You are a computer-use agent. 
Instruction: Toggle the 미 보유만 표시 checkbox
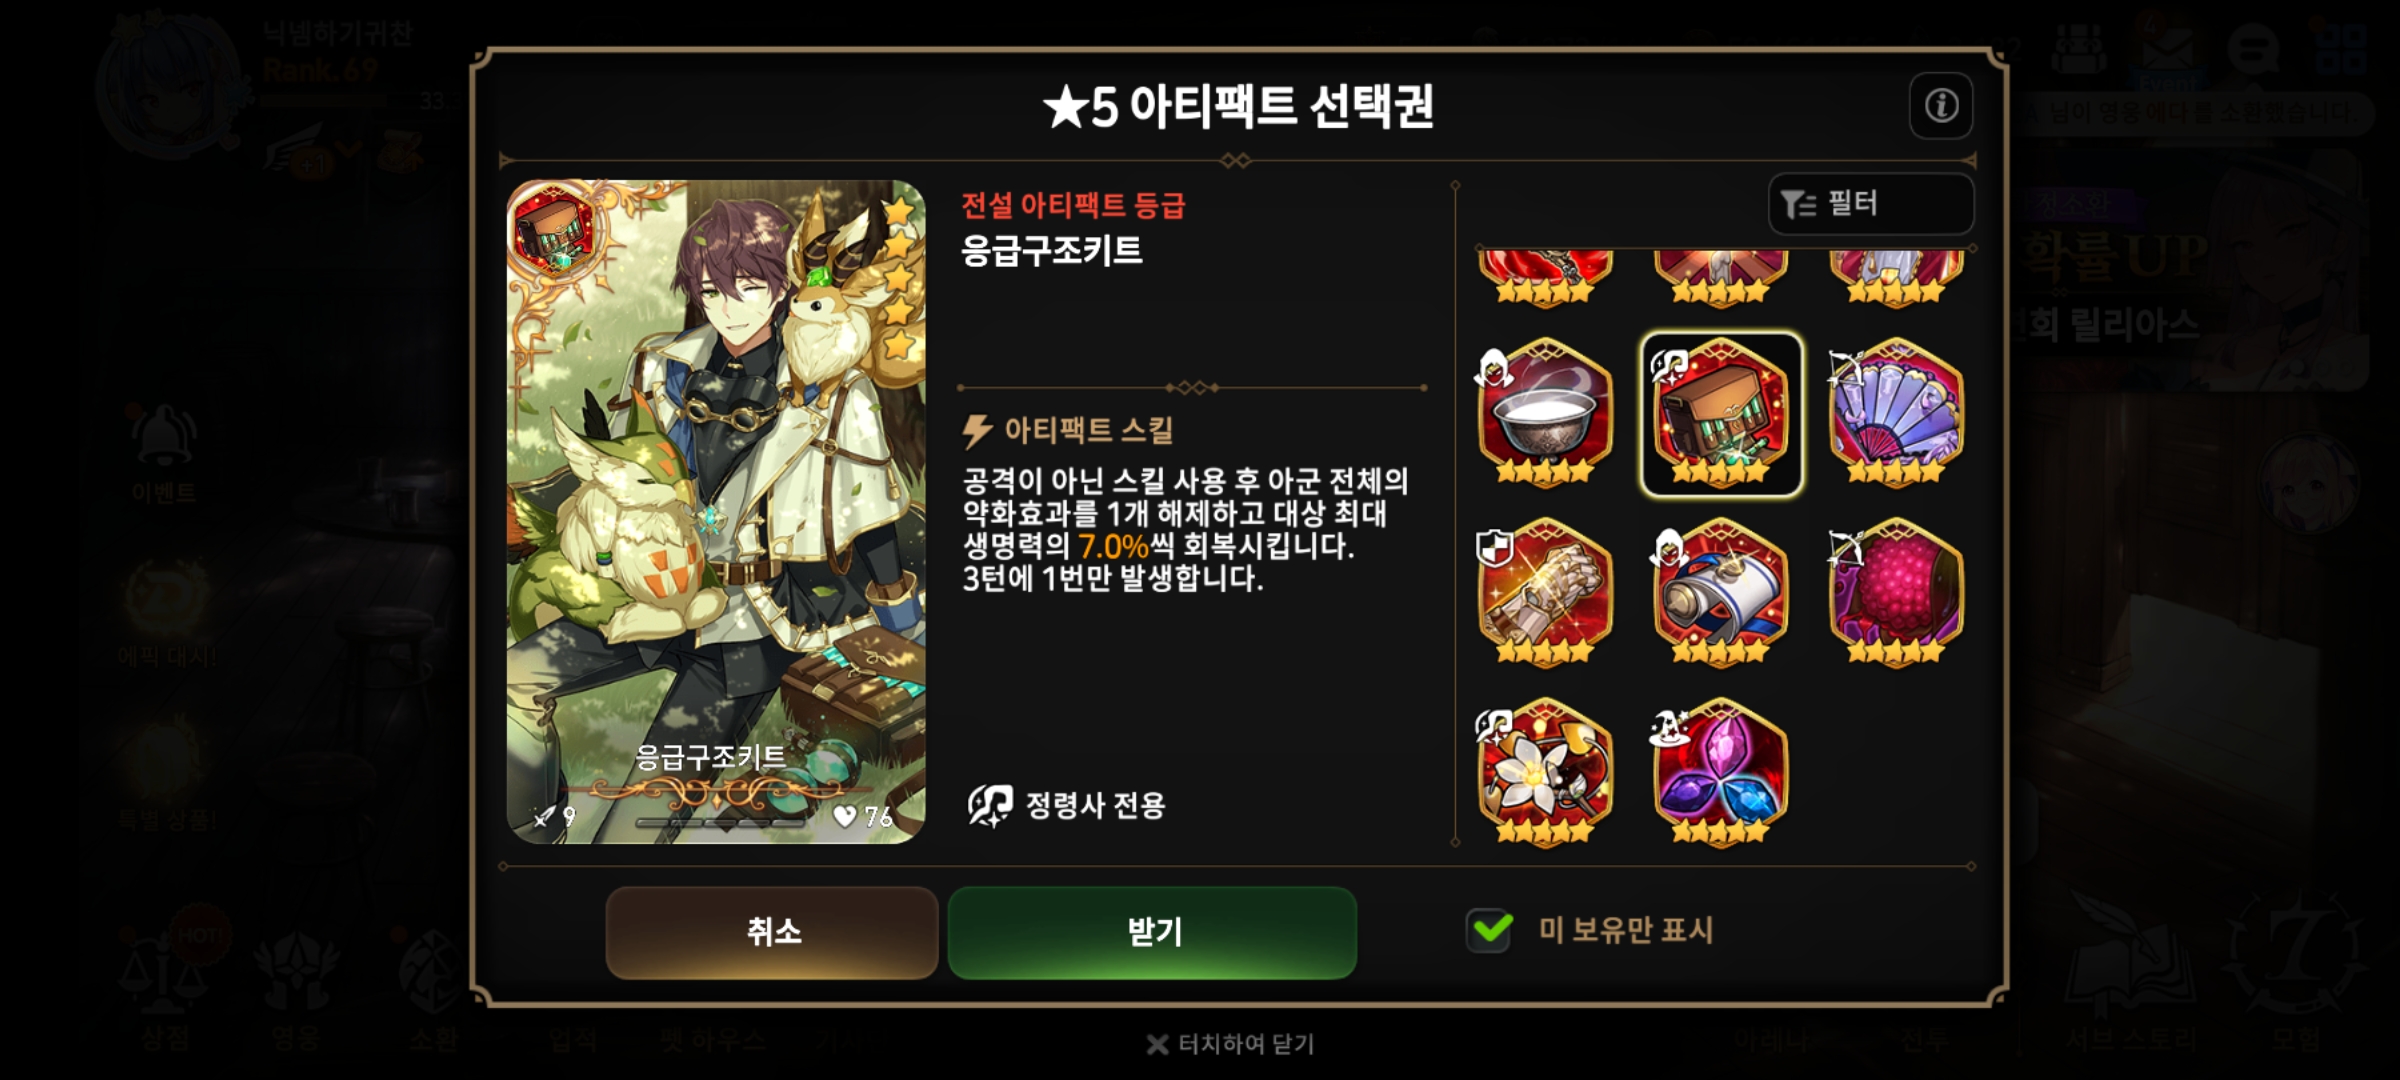(x=1490, y=930)
